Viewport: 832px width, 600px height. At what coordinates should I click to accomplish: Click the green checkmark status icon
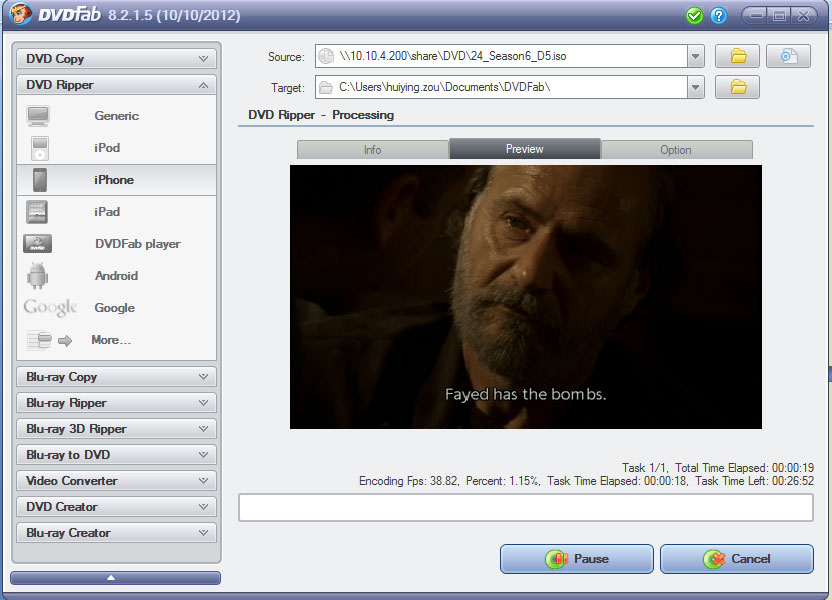694,15
